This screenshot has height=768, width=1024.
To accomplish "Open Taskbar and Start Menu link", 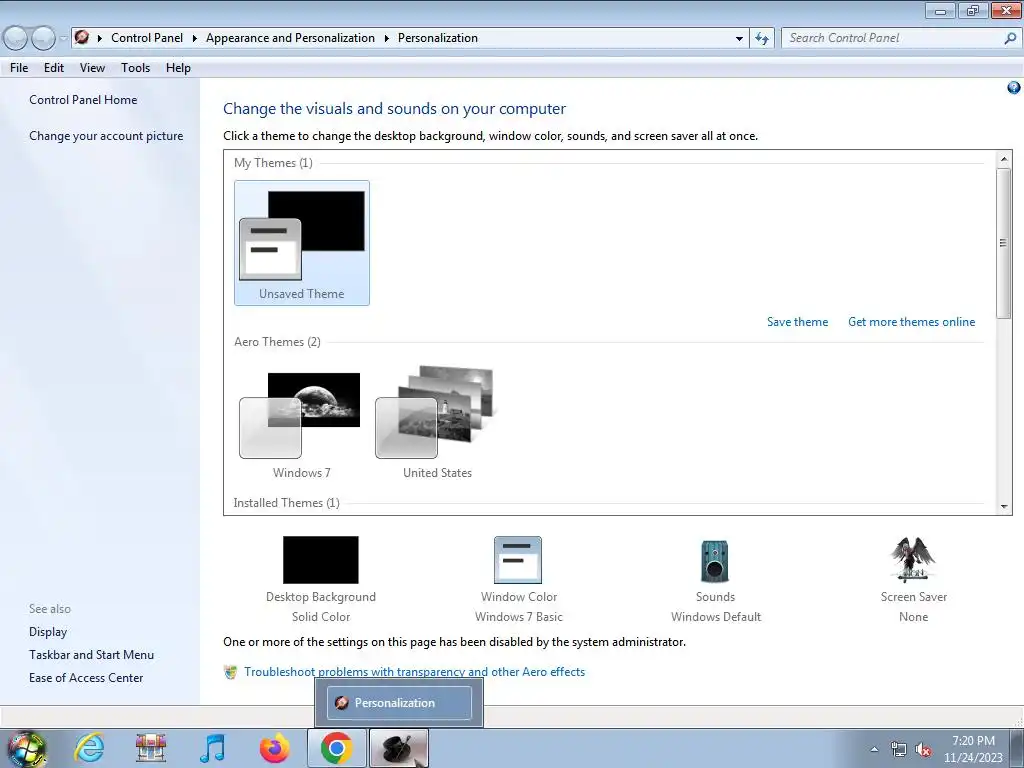I will (x=91, y=655).
